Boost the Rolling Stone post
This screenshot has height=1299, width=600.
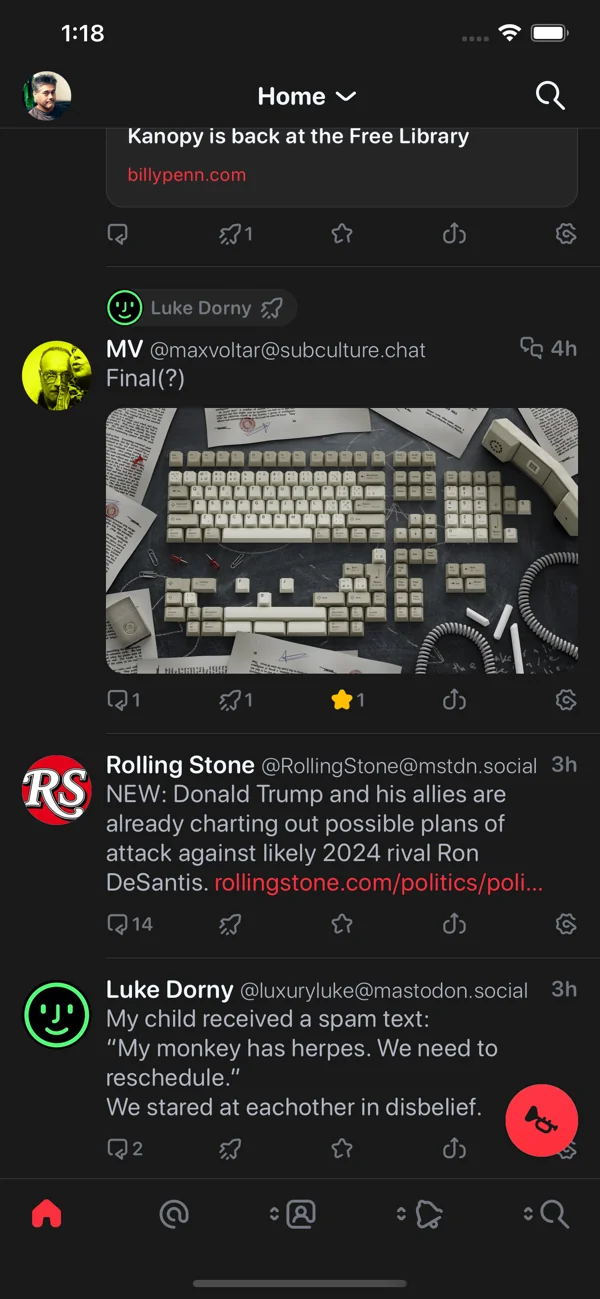click(230, 924)
